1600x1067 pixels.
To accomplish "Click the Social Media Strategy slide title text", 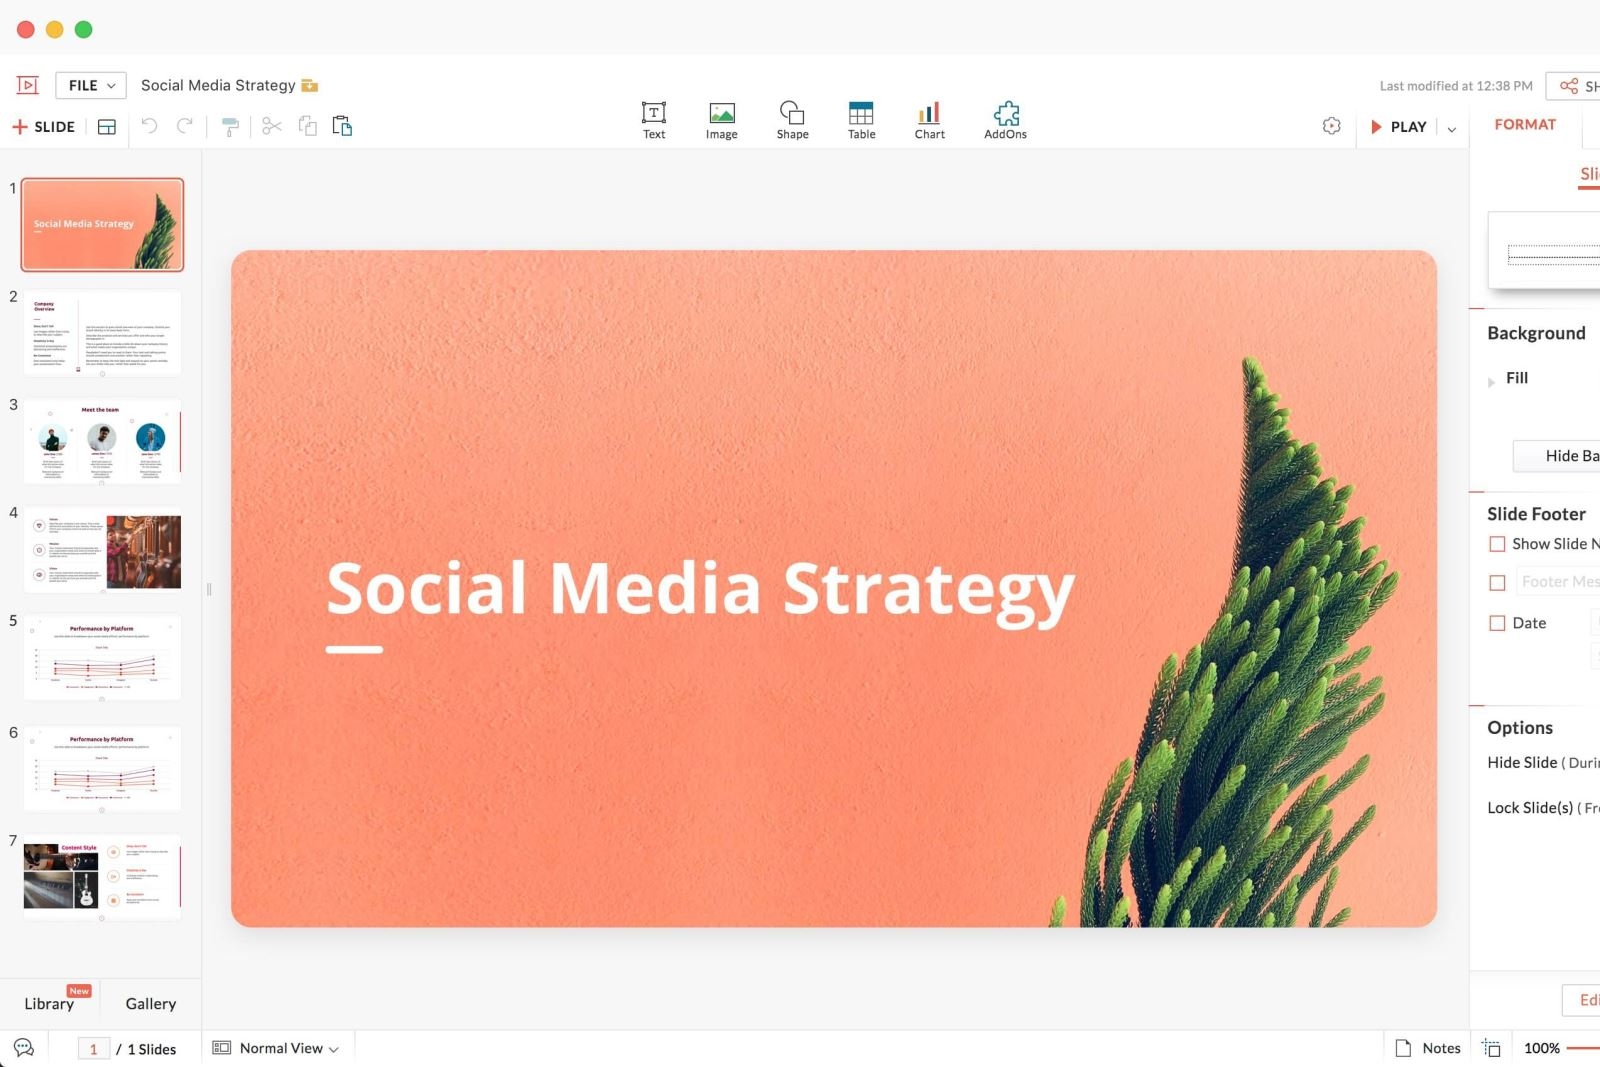I will click(700, 589).
